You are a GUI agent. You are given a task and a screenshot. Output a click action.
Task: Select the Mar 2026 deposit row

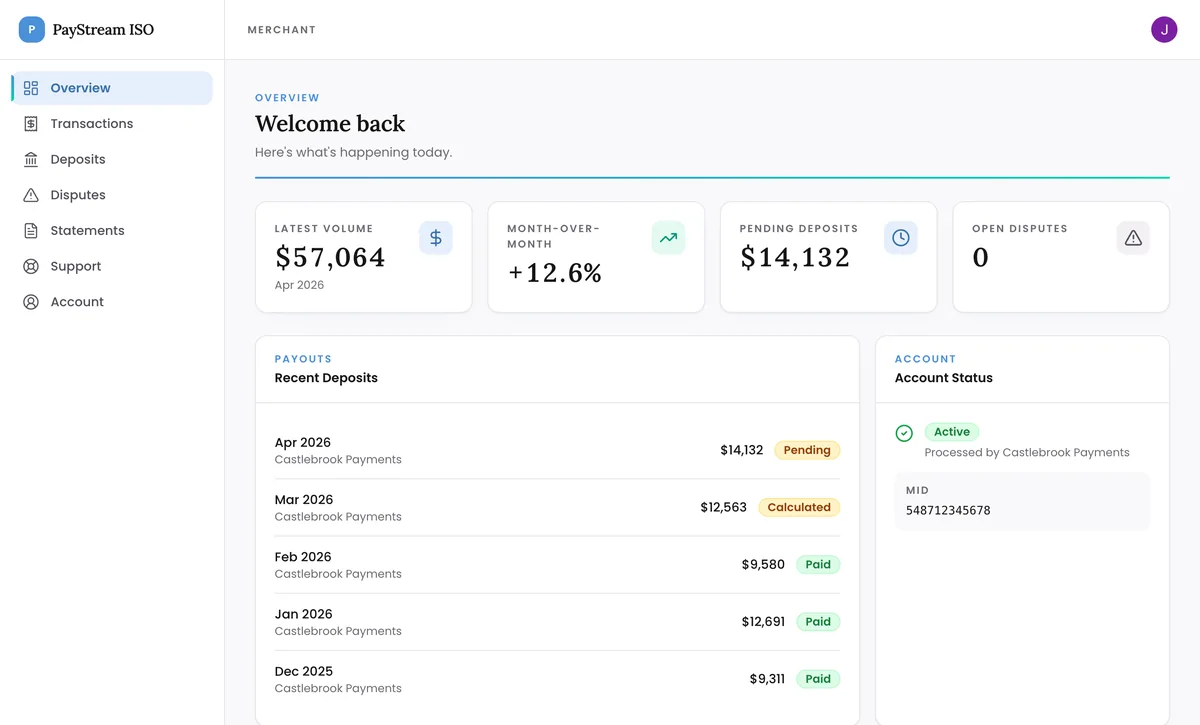[557, 508]
